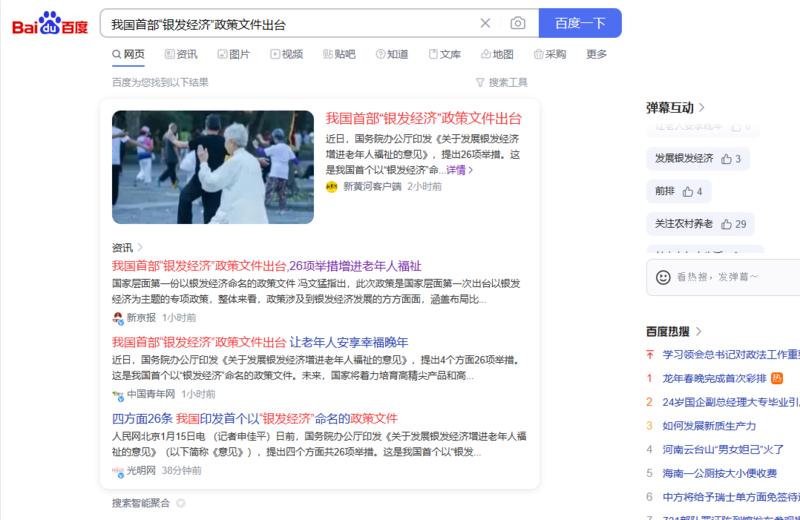Go to the 知道 tab
Image resolution: width=800 pixels, height=520 pixels.
click(x=392, y=54)
